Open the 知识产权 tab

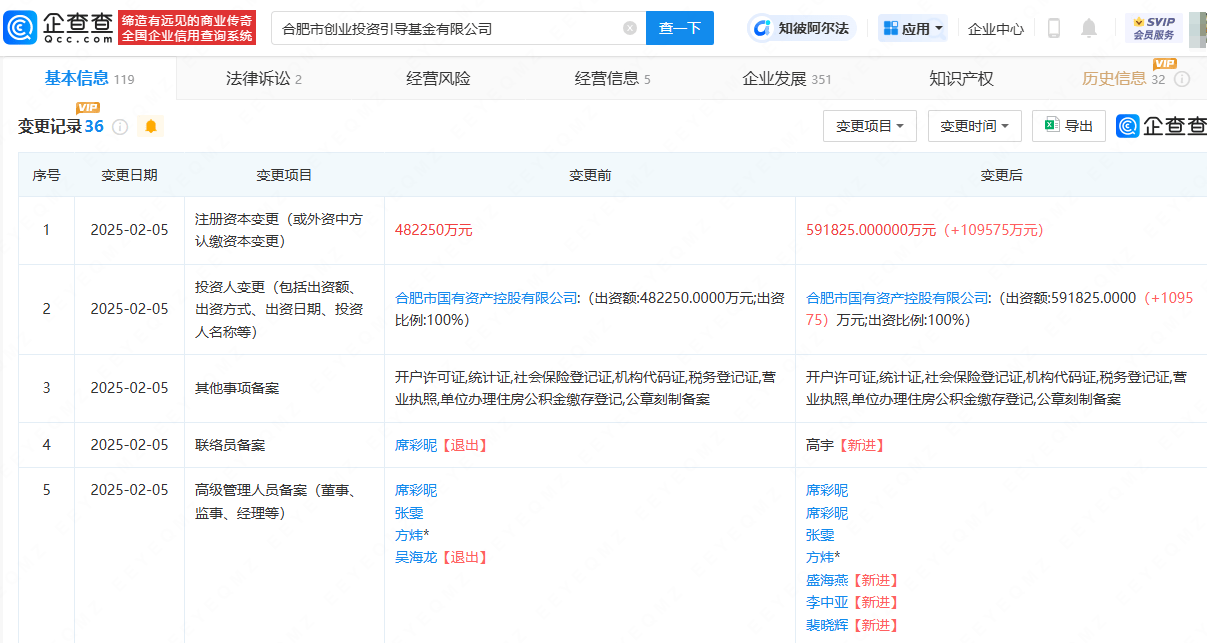pyautogui.click(x=961, y=79)
